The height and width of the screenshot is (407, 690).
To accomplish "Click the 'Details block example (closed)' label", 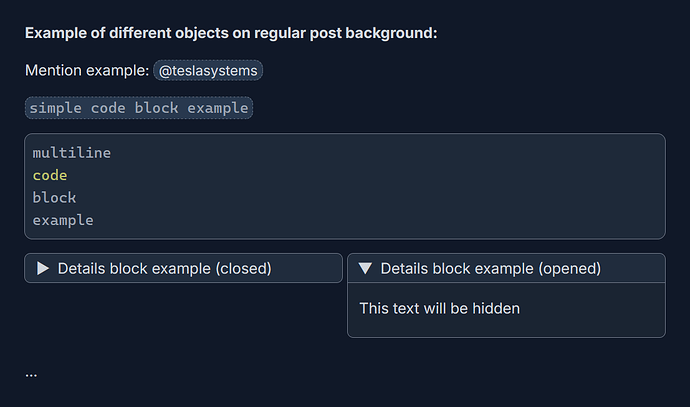I will pos(165,268).
